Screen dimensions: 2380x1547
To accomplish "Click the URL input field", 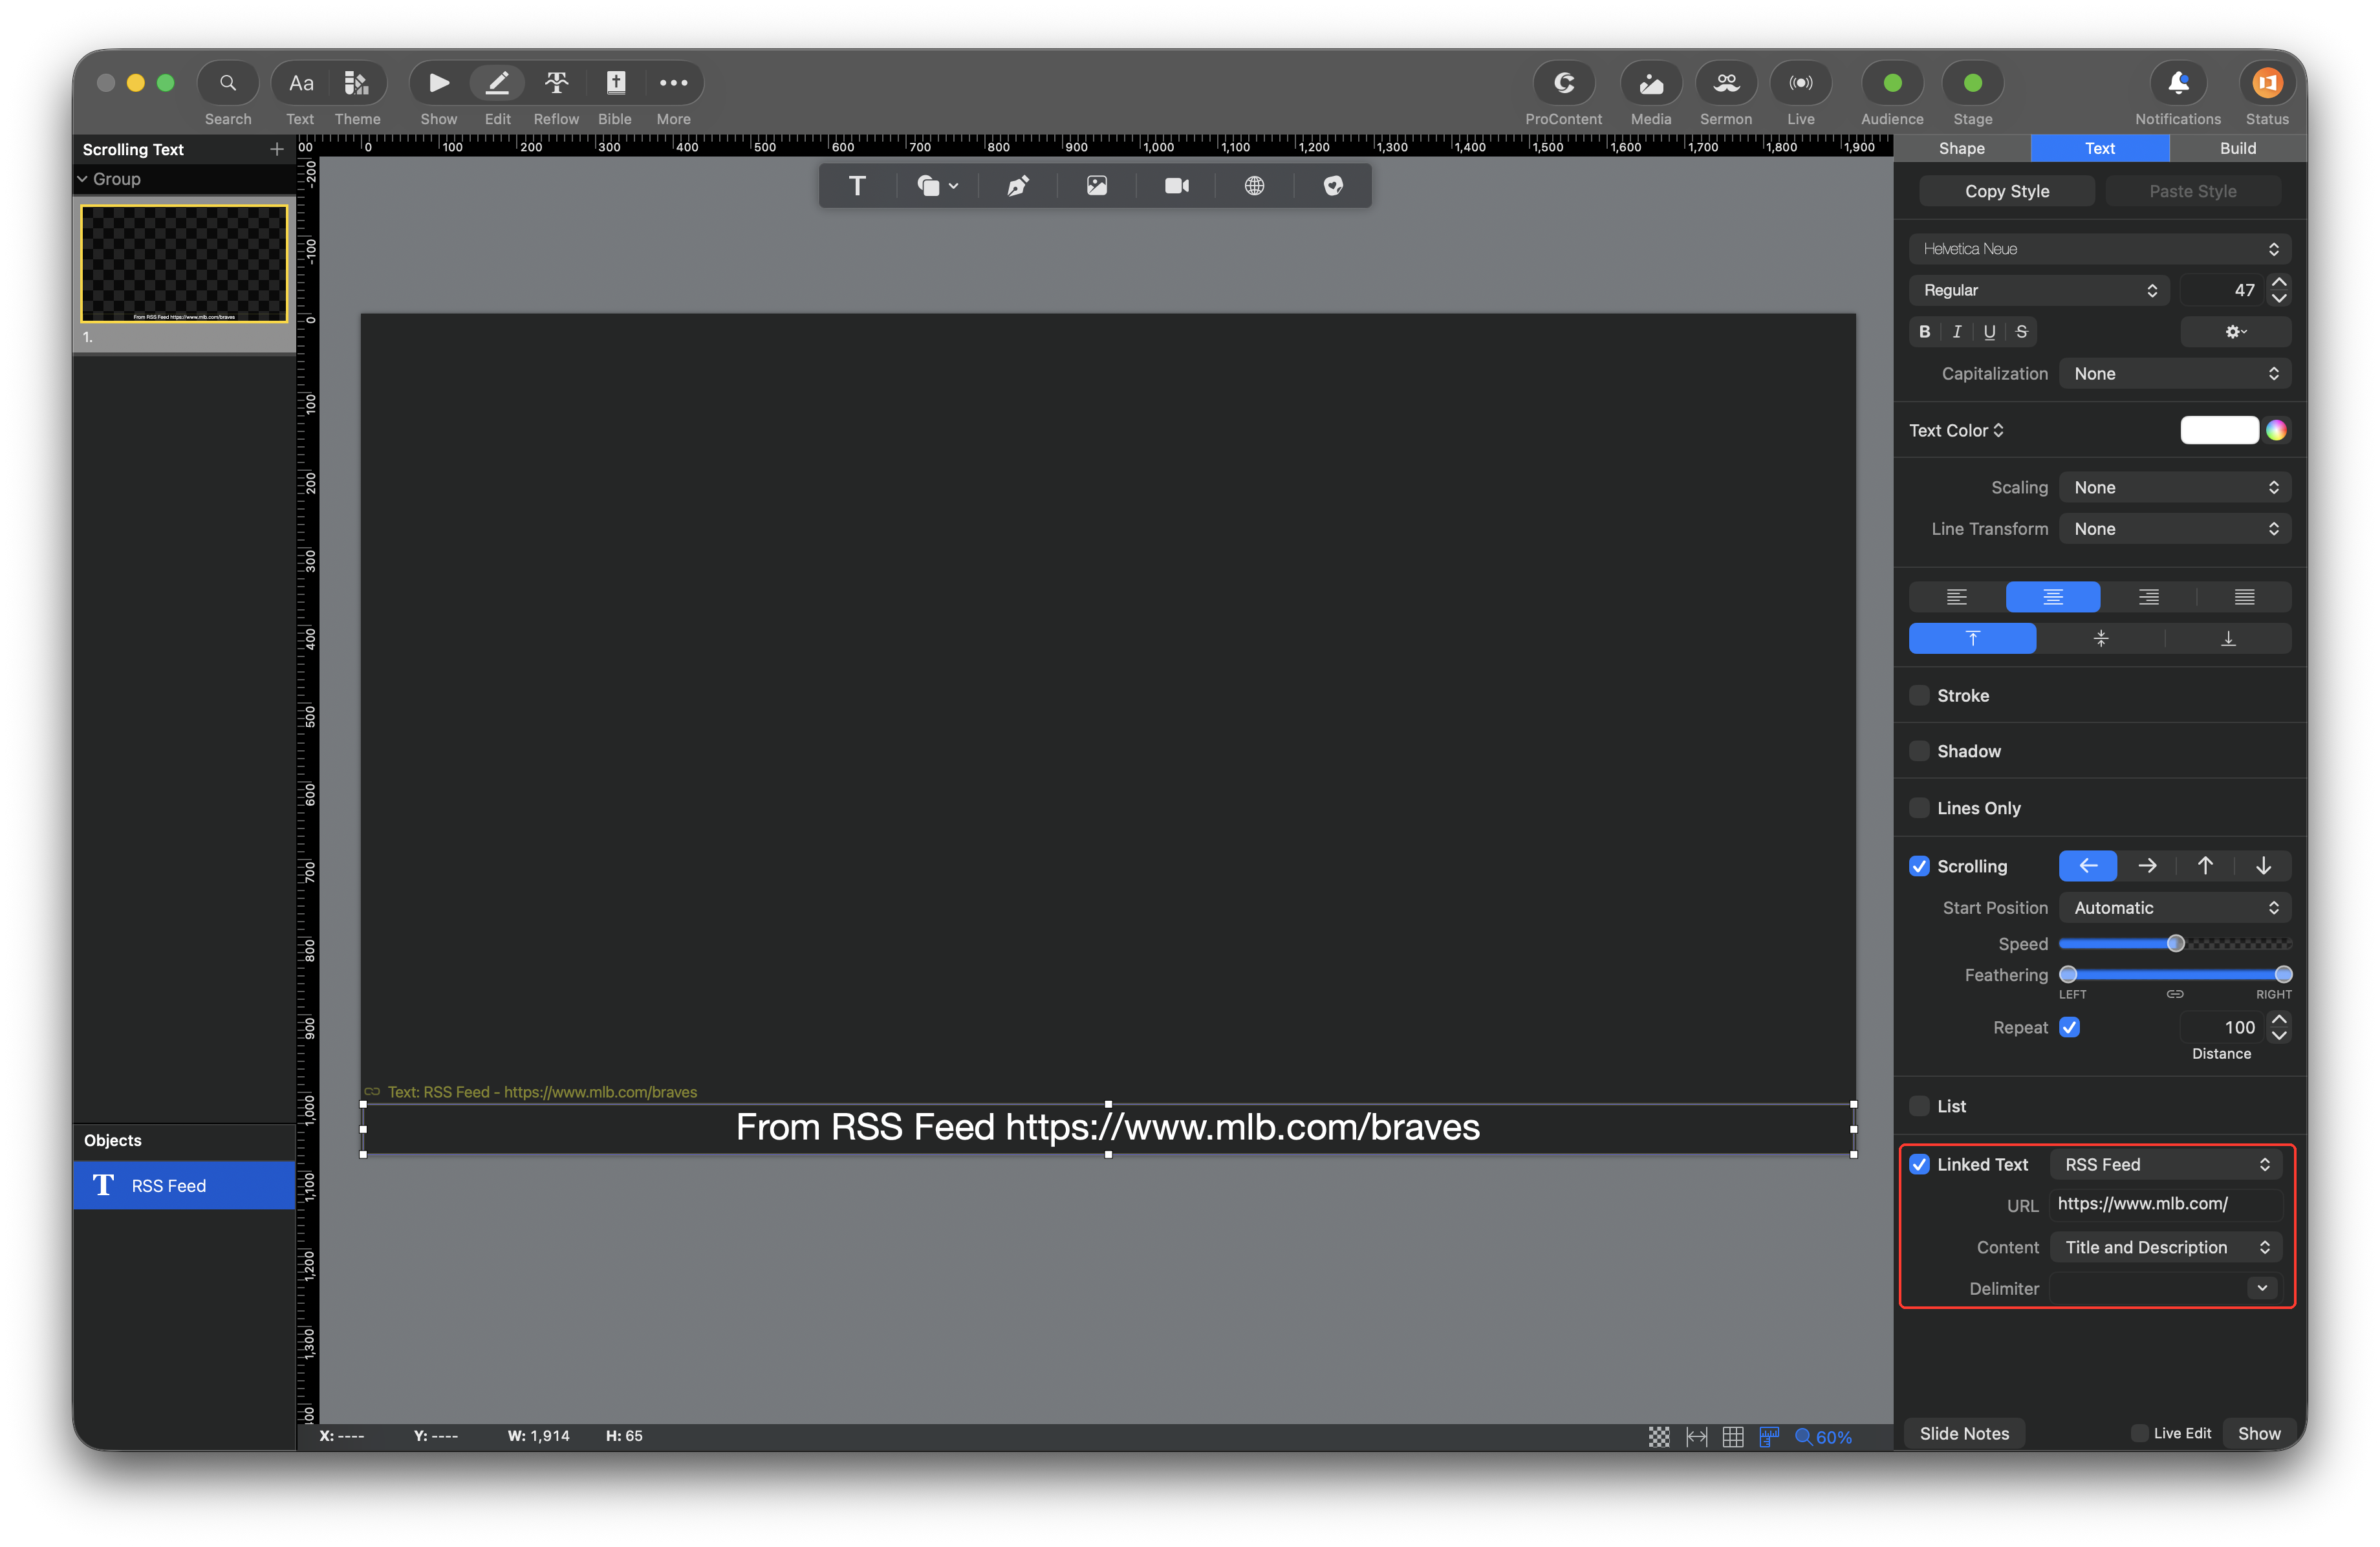I will [2166, 1204].
